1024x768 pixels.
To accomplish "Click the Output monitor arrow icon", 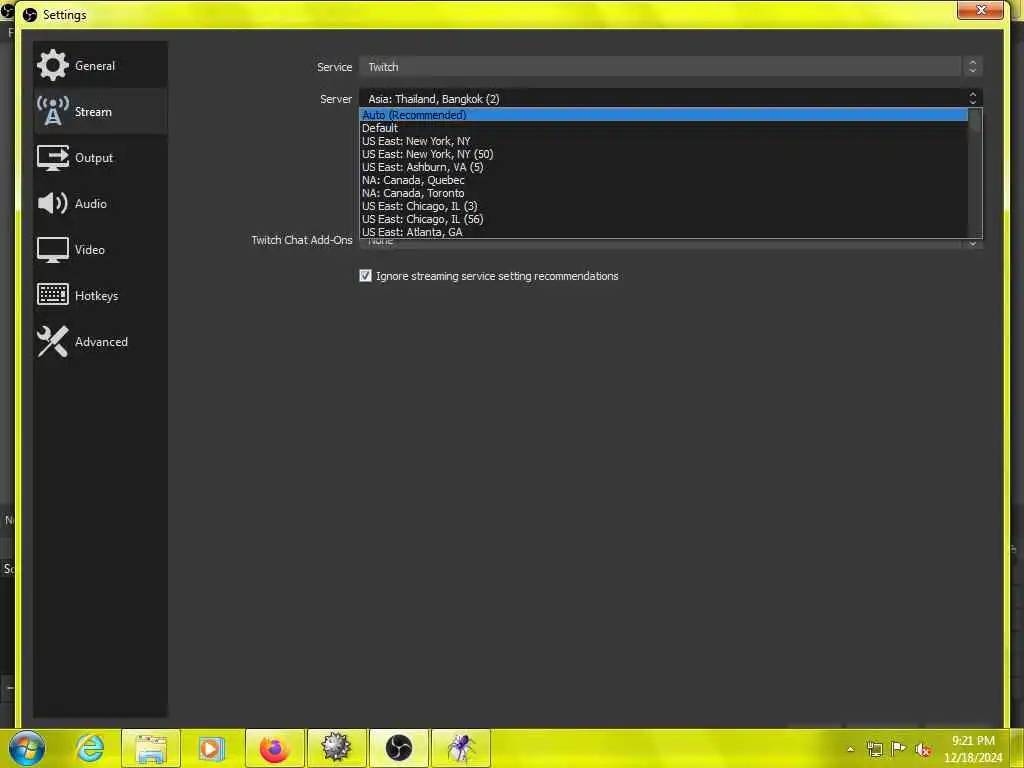I will tap(53, 158).
